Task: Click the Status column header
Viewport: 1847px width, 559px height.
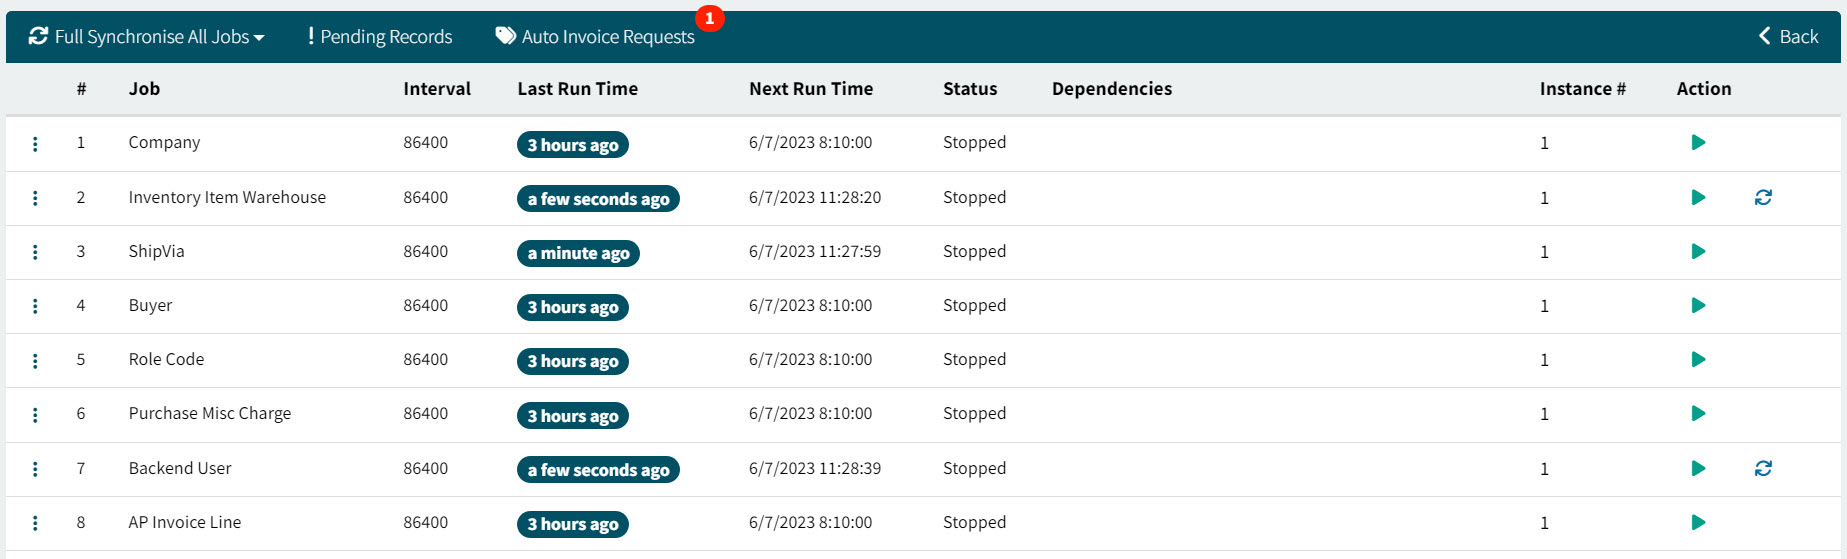Action: click(x=970, y=89)
